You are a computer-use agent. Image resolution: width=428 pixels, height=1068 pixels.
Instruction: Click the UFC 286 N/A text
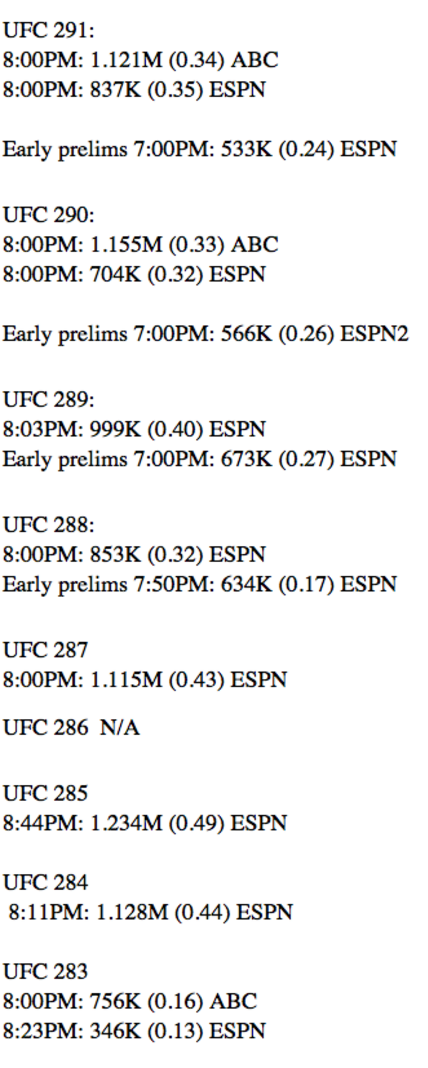pyautogui.click(x=72, y=728)
